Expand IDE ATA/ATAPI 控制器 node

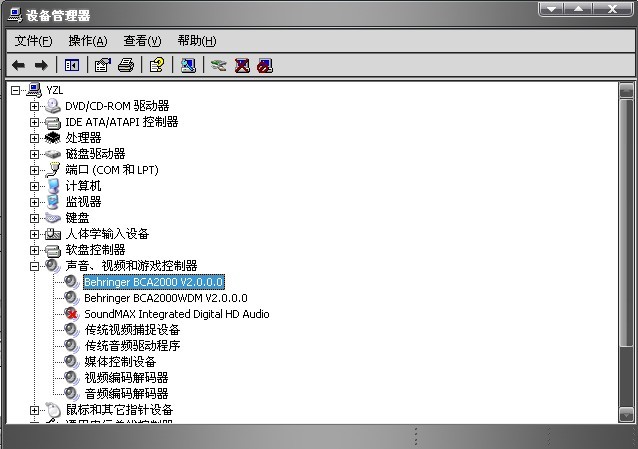(x=35, y=122)
